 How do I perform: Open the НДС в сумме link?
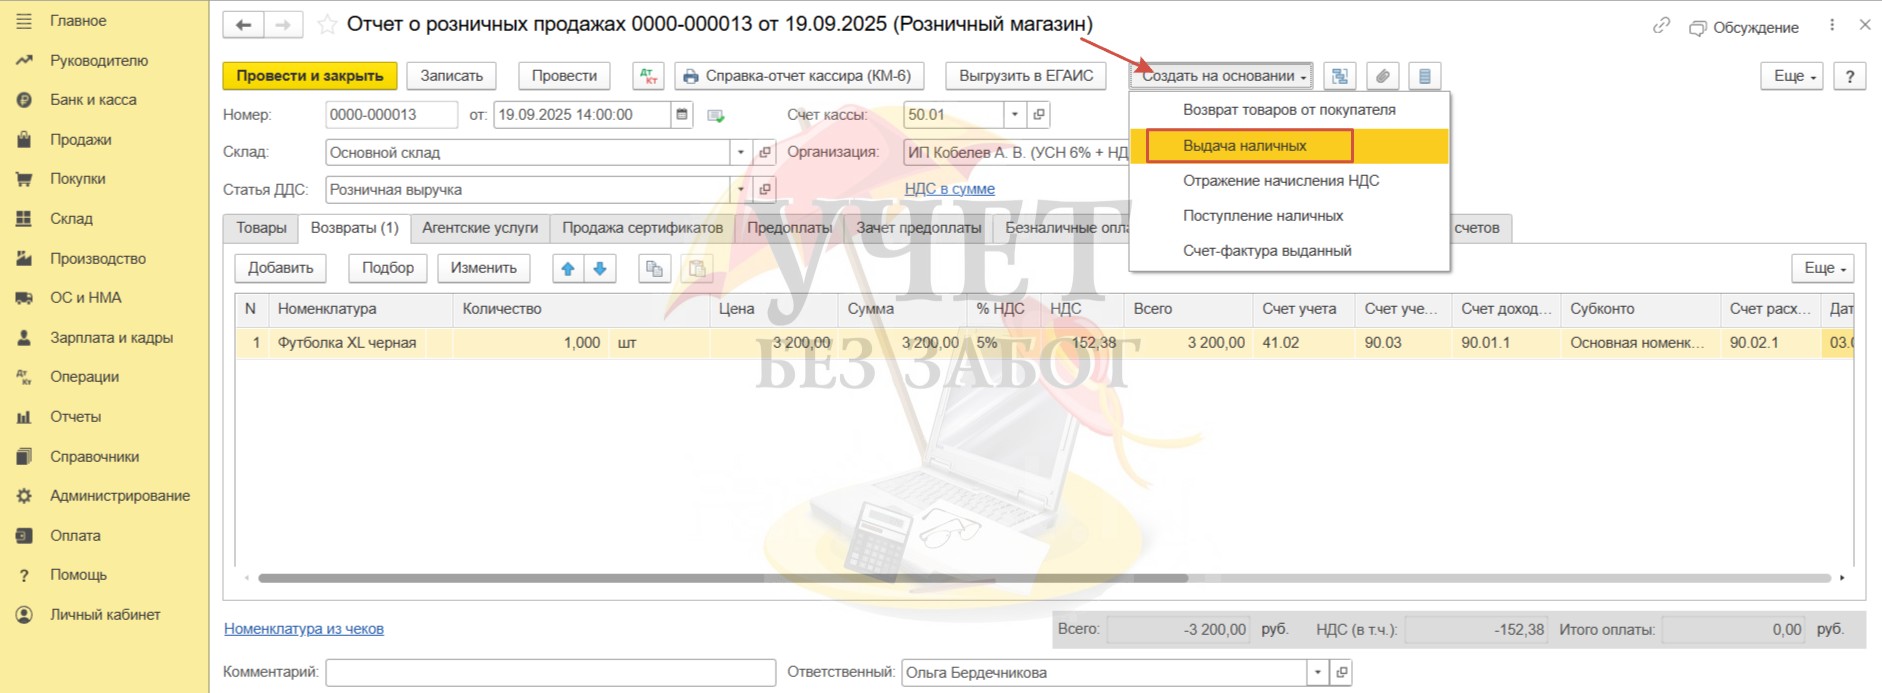click(950, 189)
